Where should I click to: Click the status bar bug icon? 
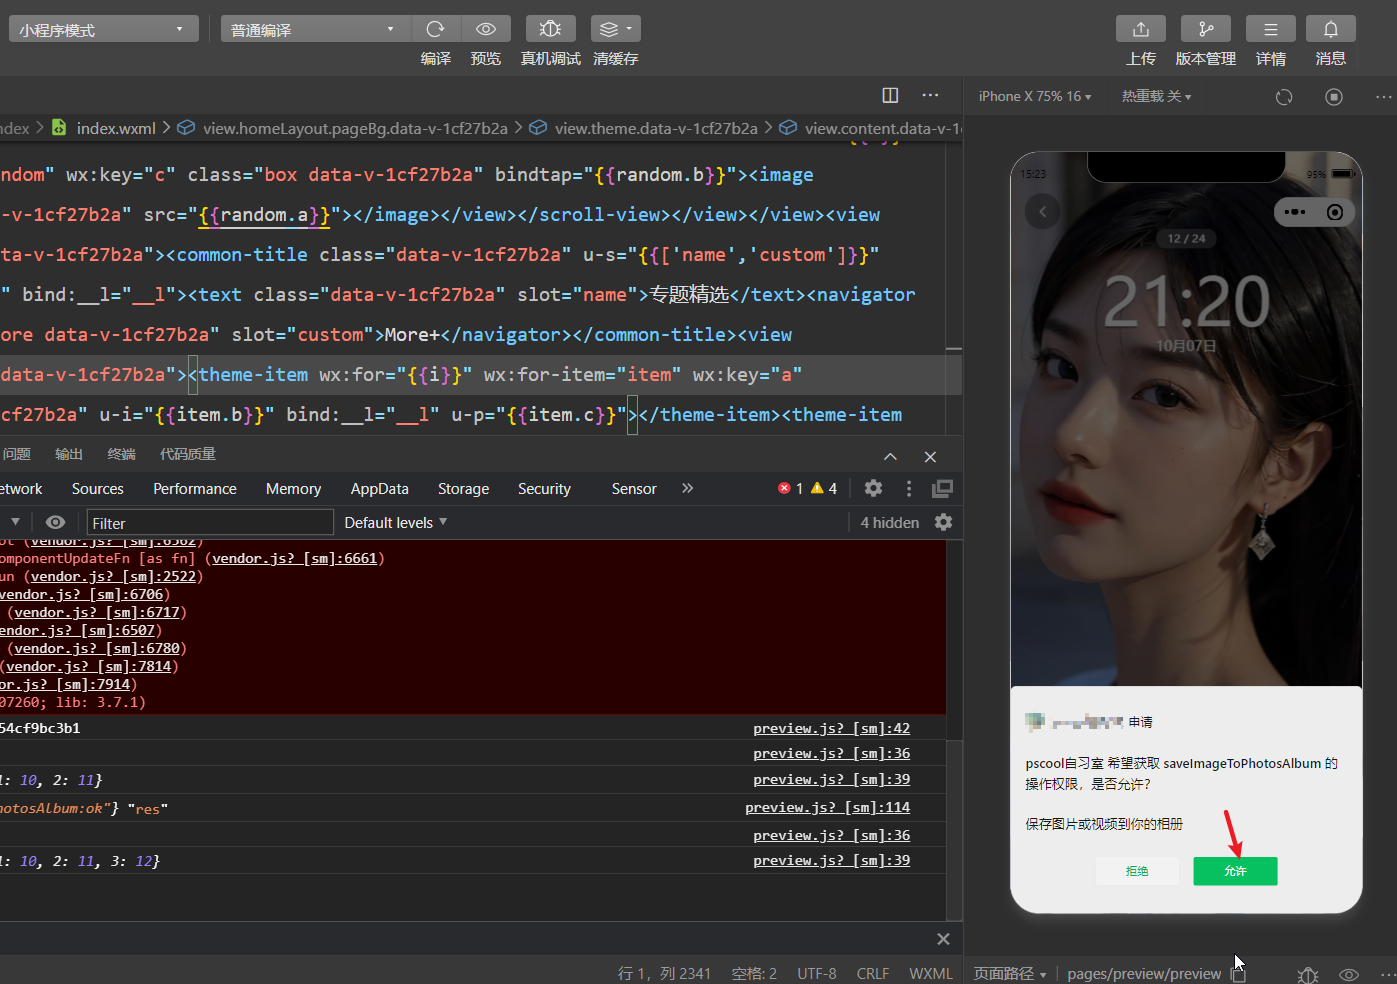[x=1308, y=974]
